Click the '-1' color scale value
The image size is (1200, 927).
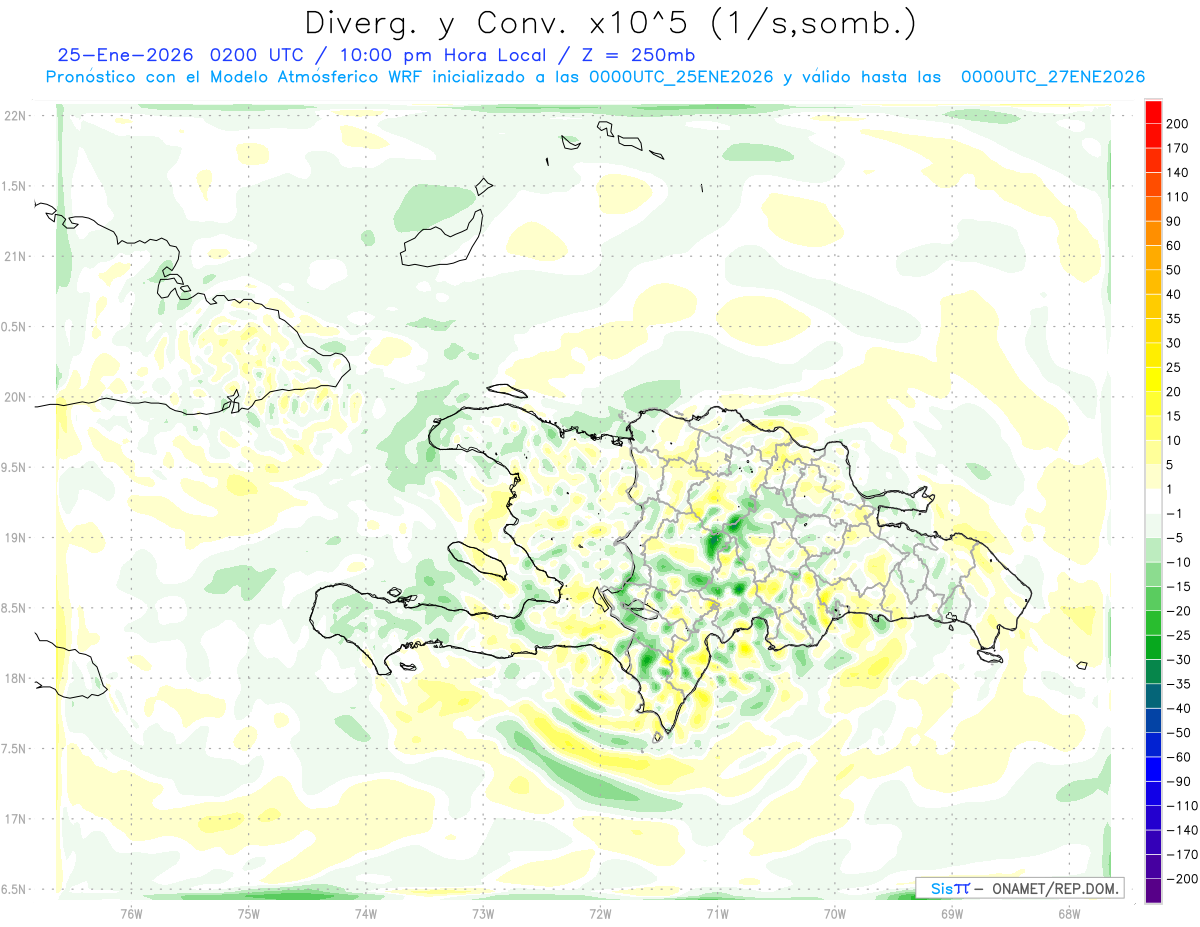(1174, 514)
